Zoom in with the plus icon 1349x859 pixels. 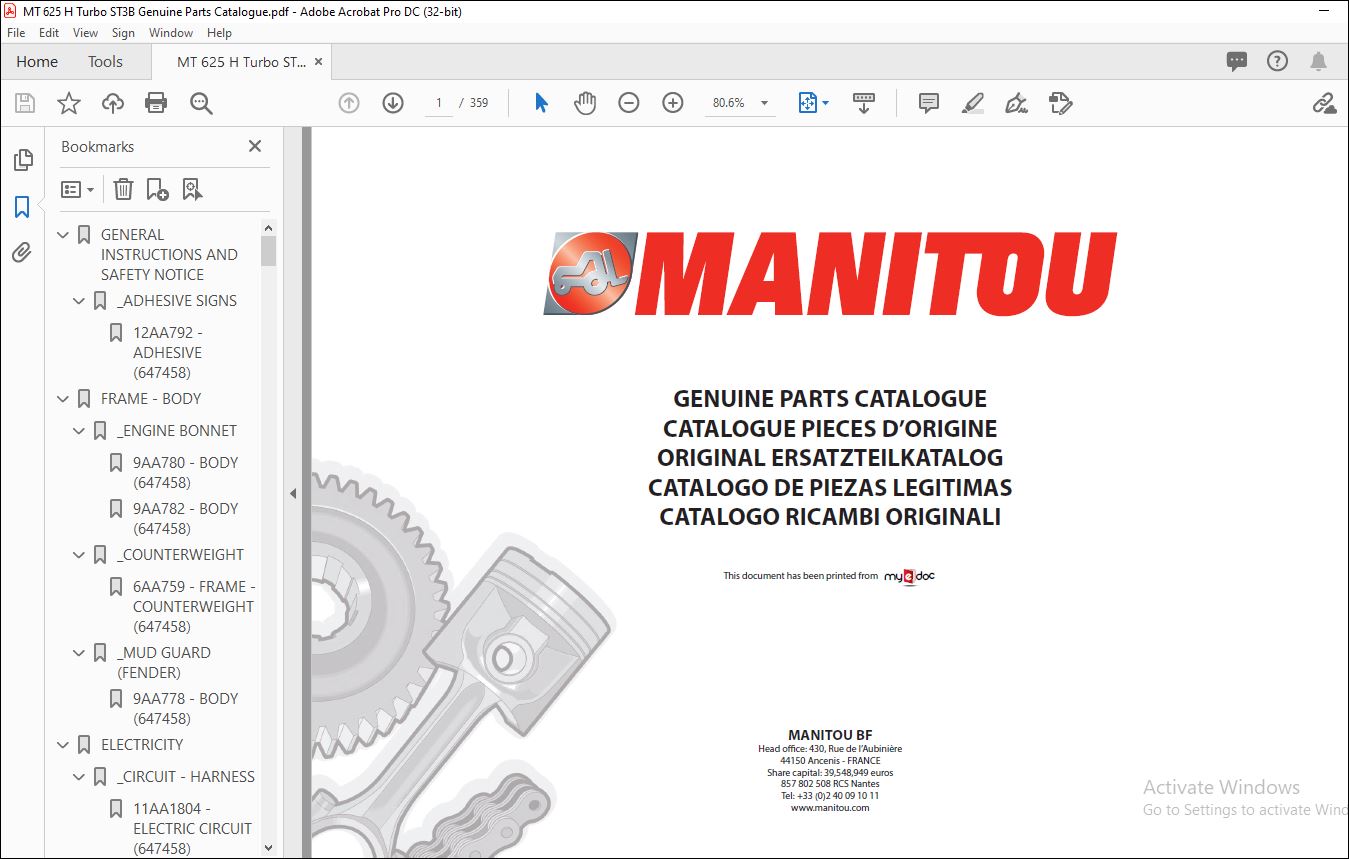tap(673, 103)
